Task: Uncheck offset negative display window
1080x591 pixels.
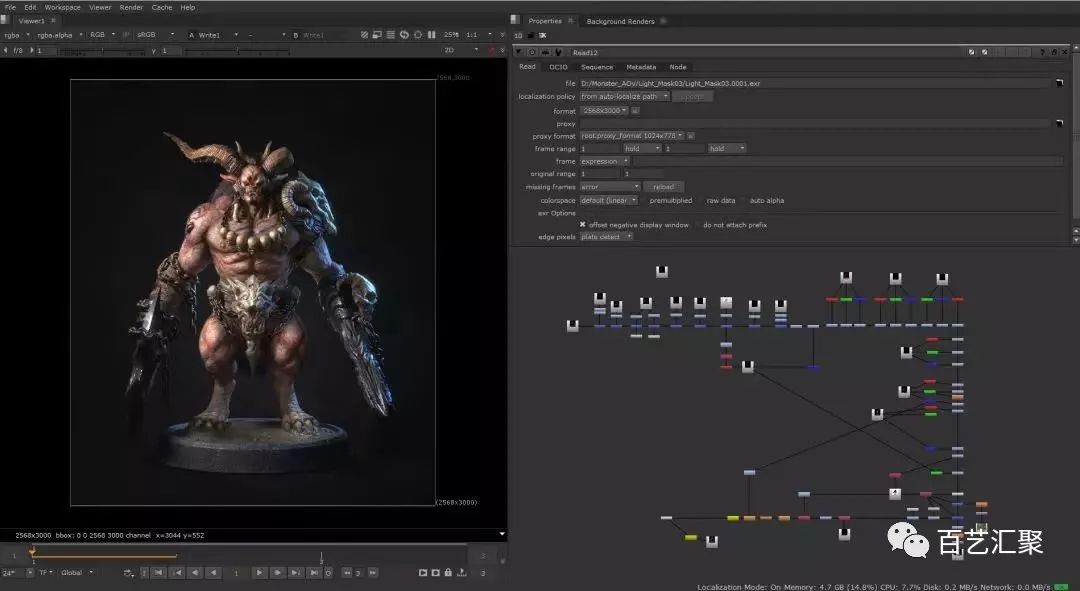Action: click(583, 224)
